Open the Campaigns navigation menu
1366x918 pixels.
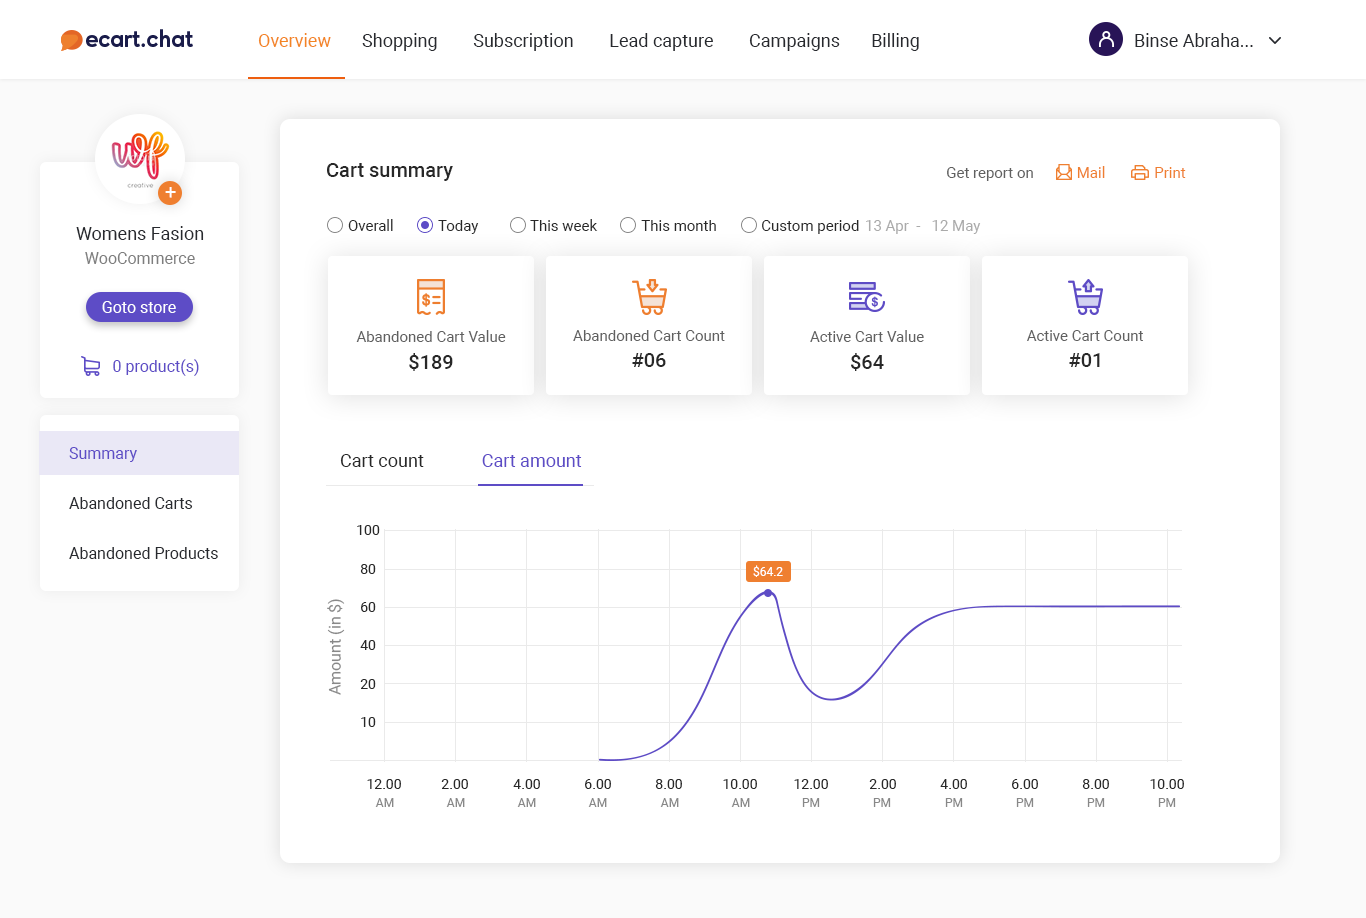click(794, 41)
